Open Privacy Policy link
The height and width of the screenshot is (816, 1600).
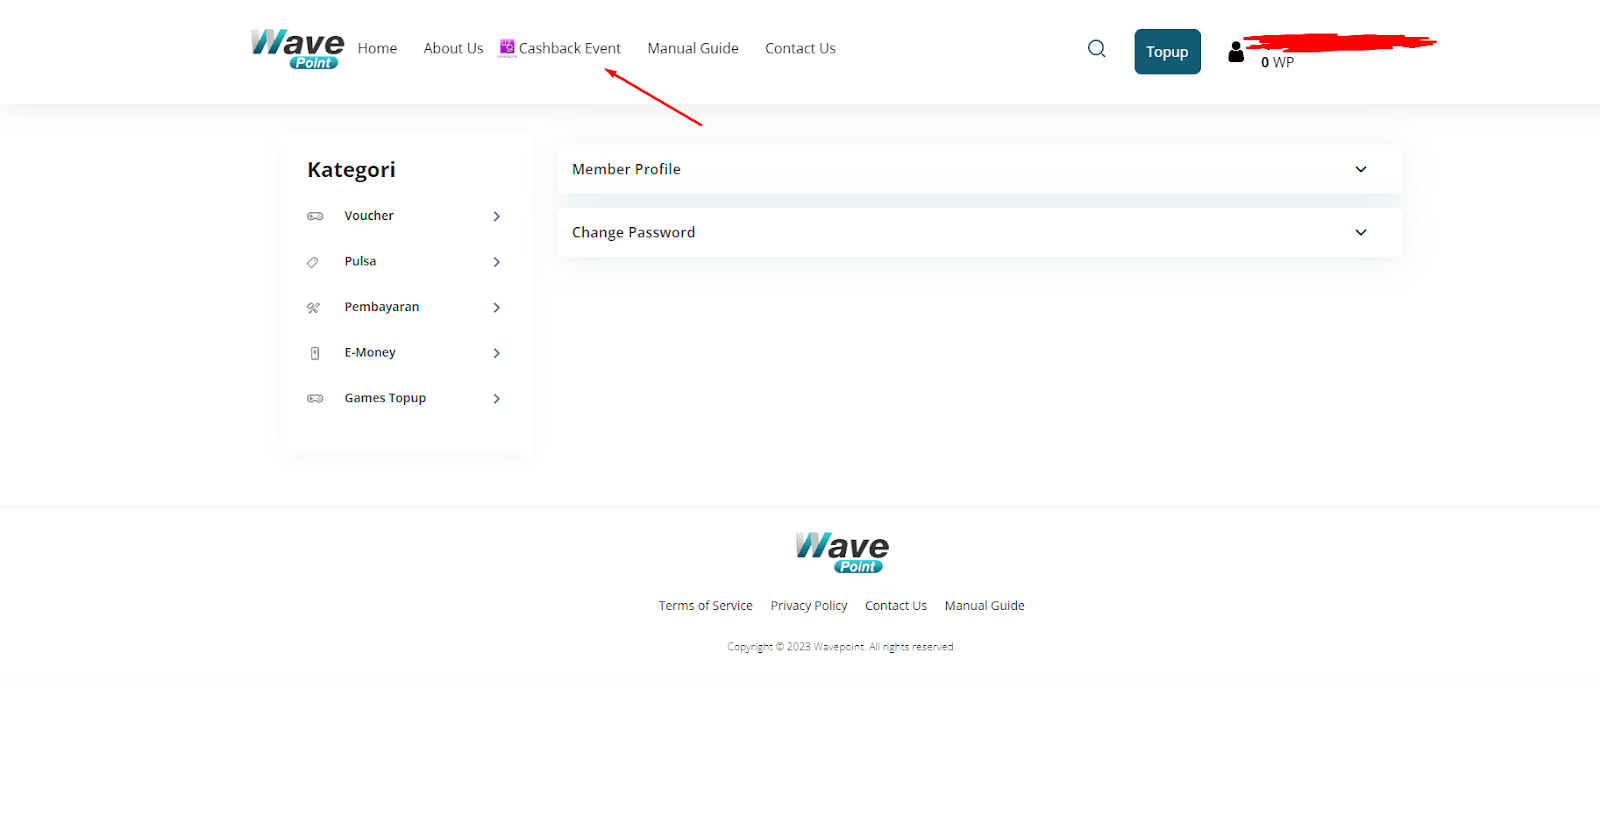(809, 606)
